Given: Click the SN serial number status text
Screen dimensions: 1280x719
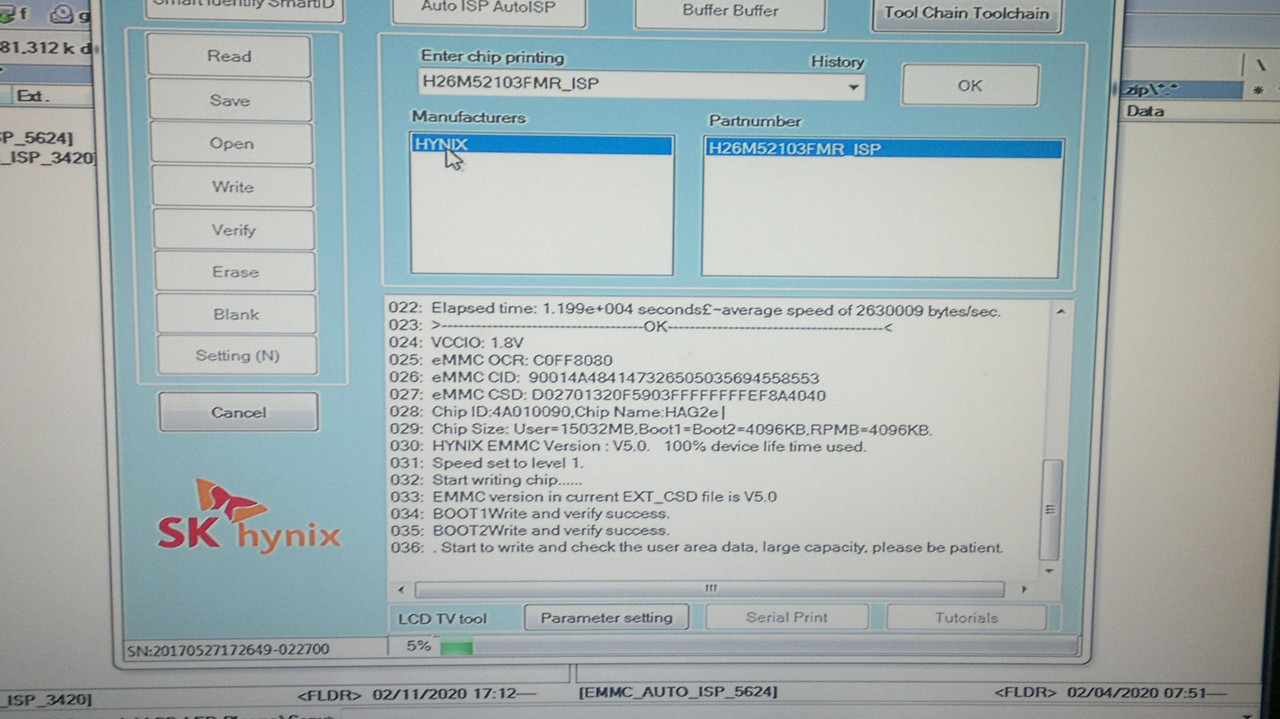Looking at the screenshot, I should point(228,650).
